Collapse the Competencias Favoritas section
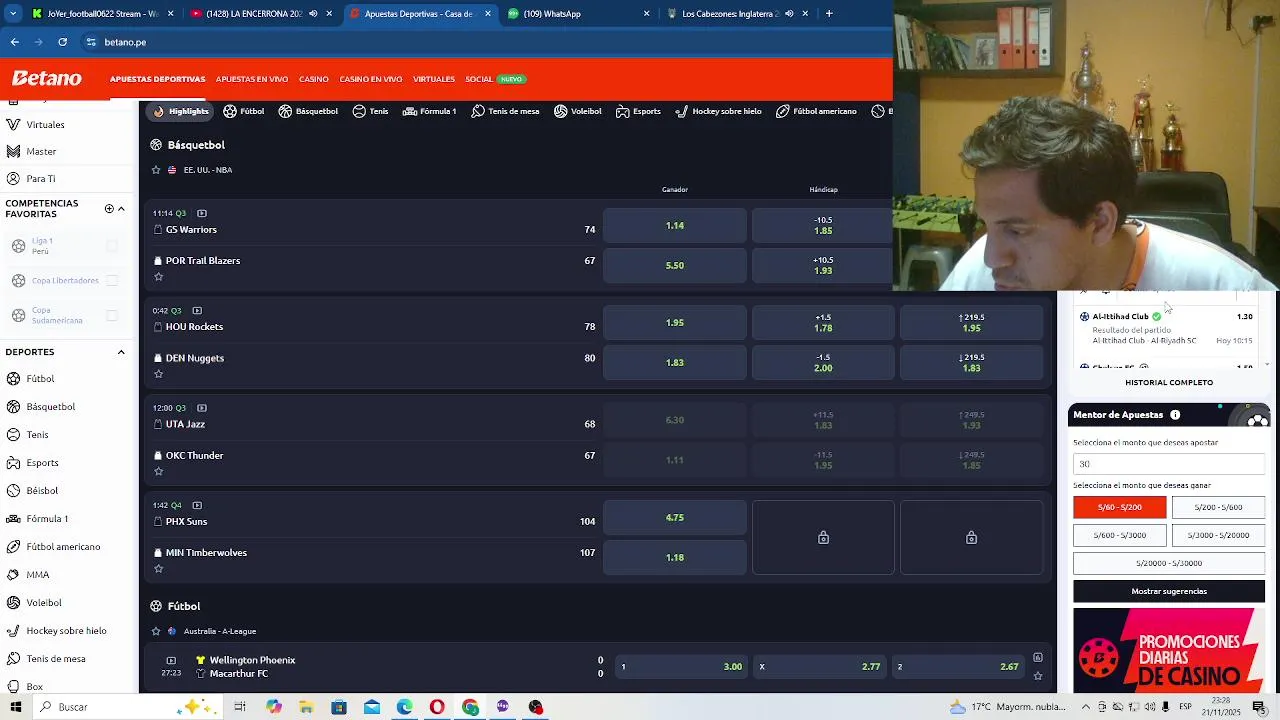The width and height of the screenshot is (1280, 720). [121, 209]
